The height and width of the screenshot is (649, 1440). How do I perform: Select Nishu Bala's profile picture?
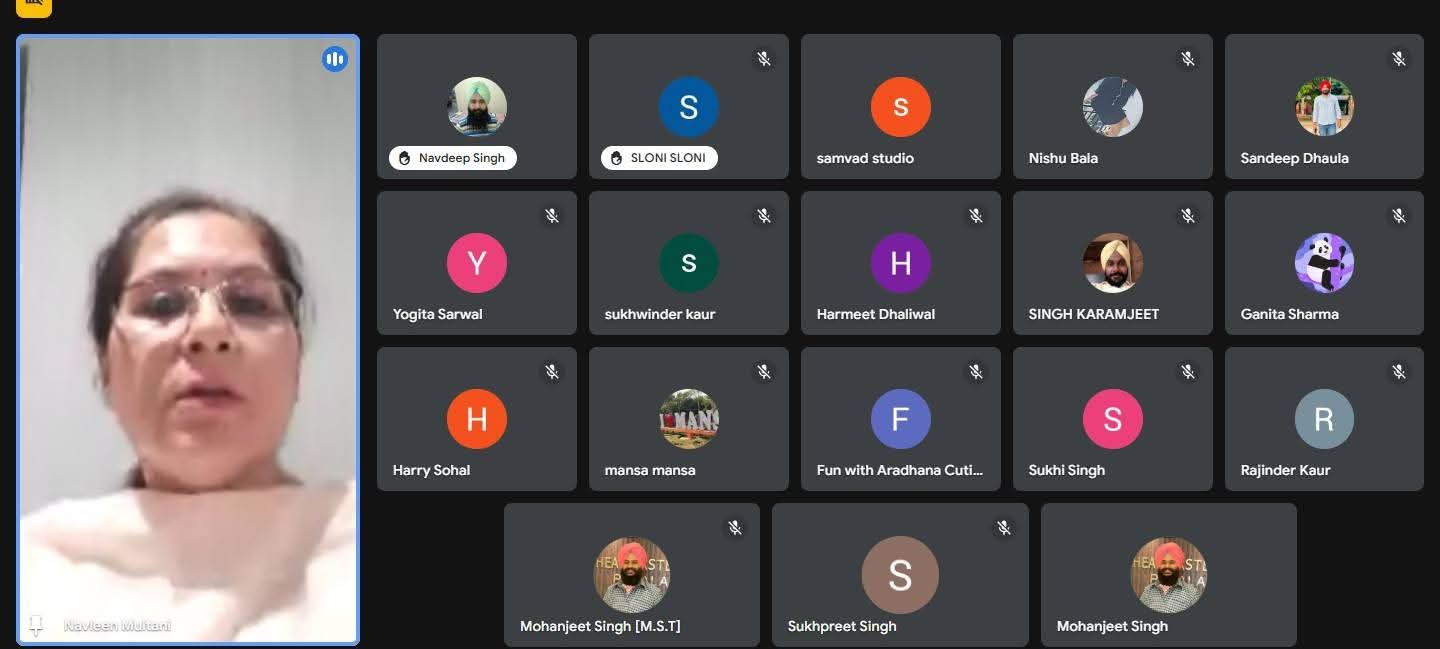point(1113,107)
